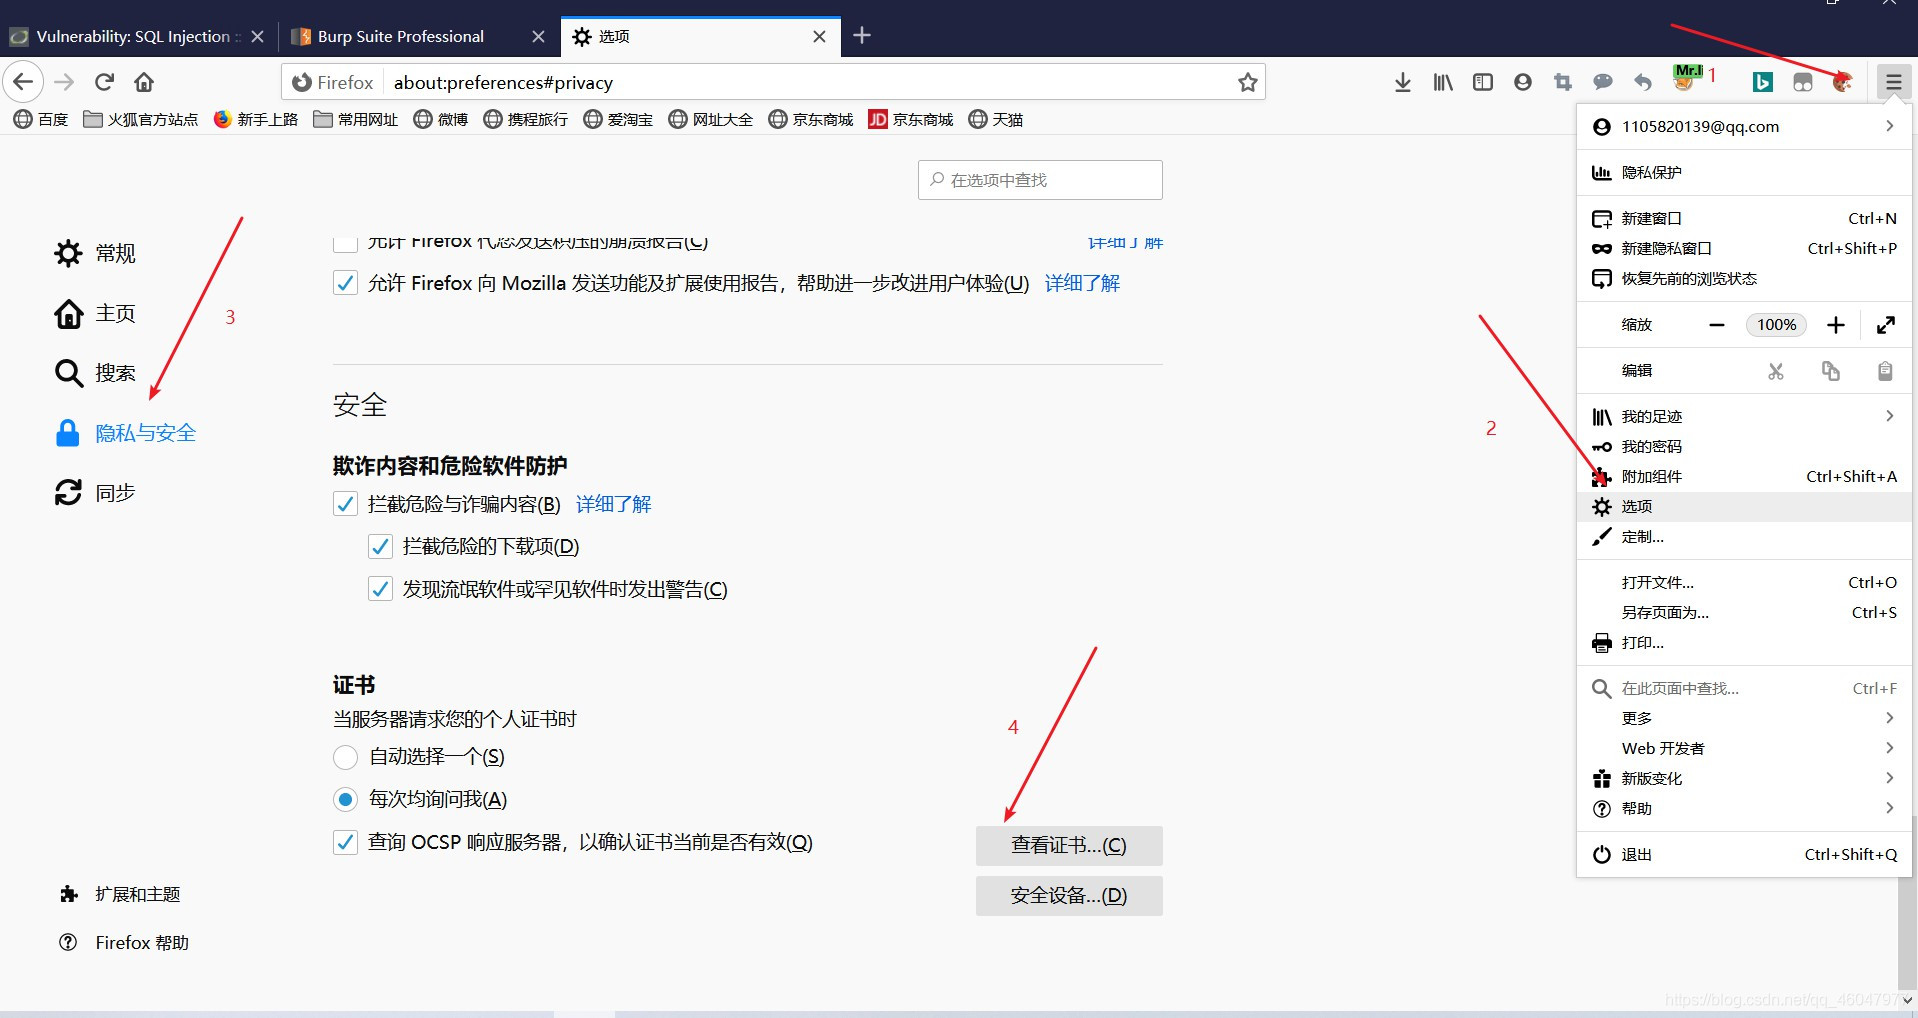Expand 新版变化 submenu
Screen dimensions: 1918x1018
pyautogui.click(x=1744, y=778)
